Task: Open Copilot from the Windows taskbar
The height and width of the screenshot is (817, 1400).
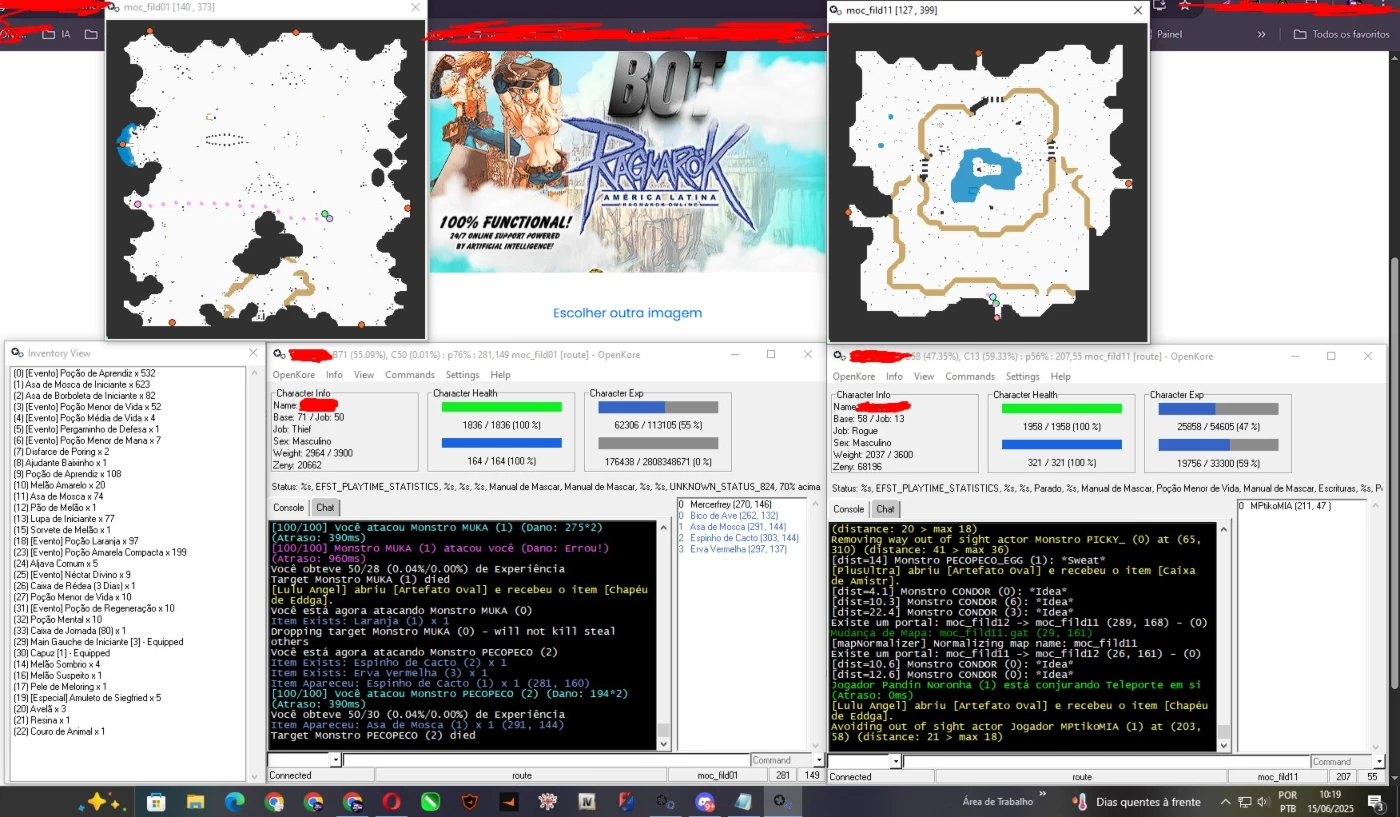Action: click(104, 802)
